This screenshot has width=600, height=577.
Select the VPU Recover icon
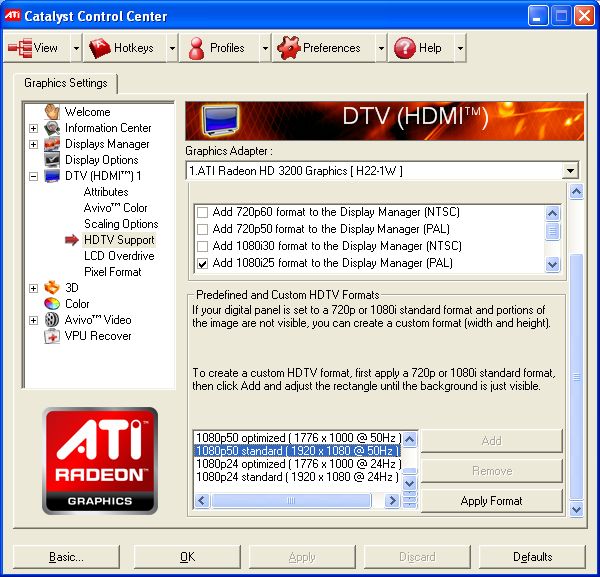[52, 336]
